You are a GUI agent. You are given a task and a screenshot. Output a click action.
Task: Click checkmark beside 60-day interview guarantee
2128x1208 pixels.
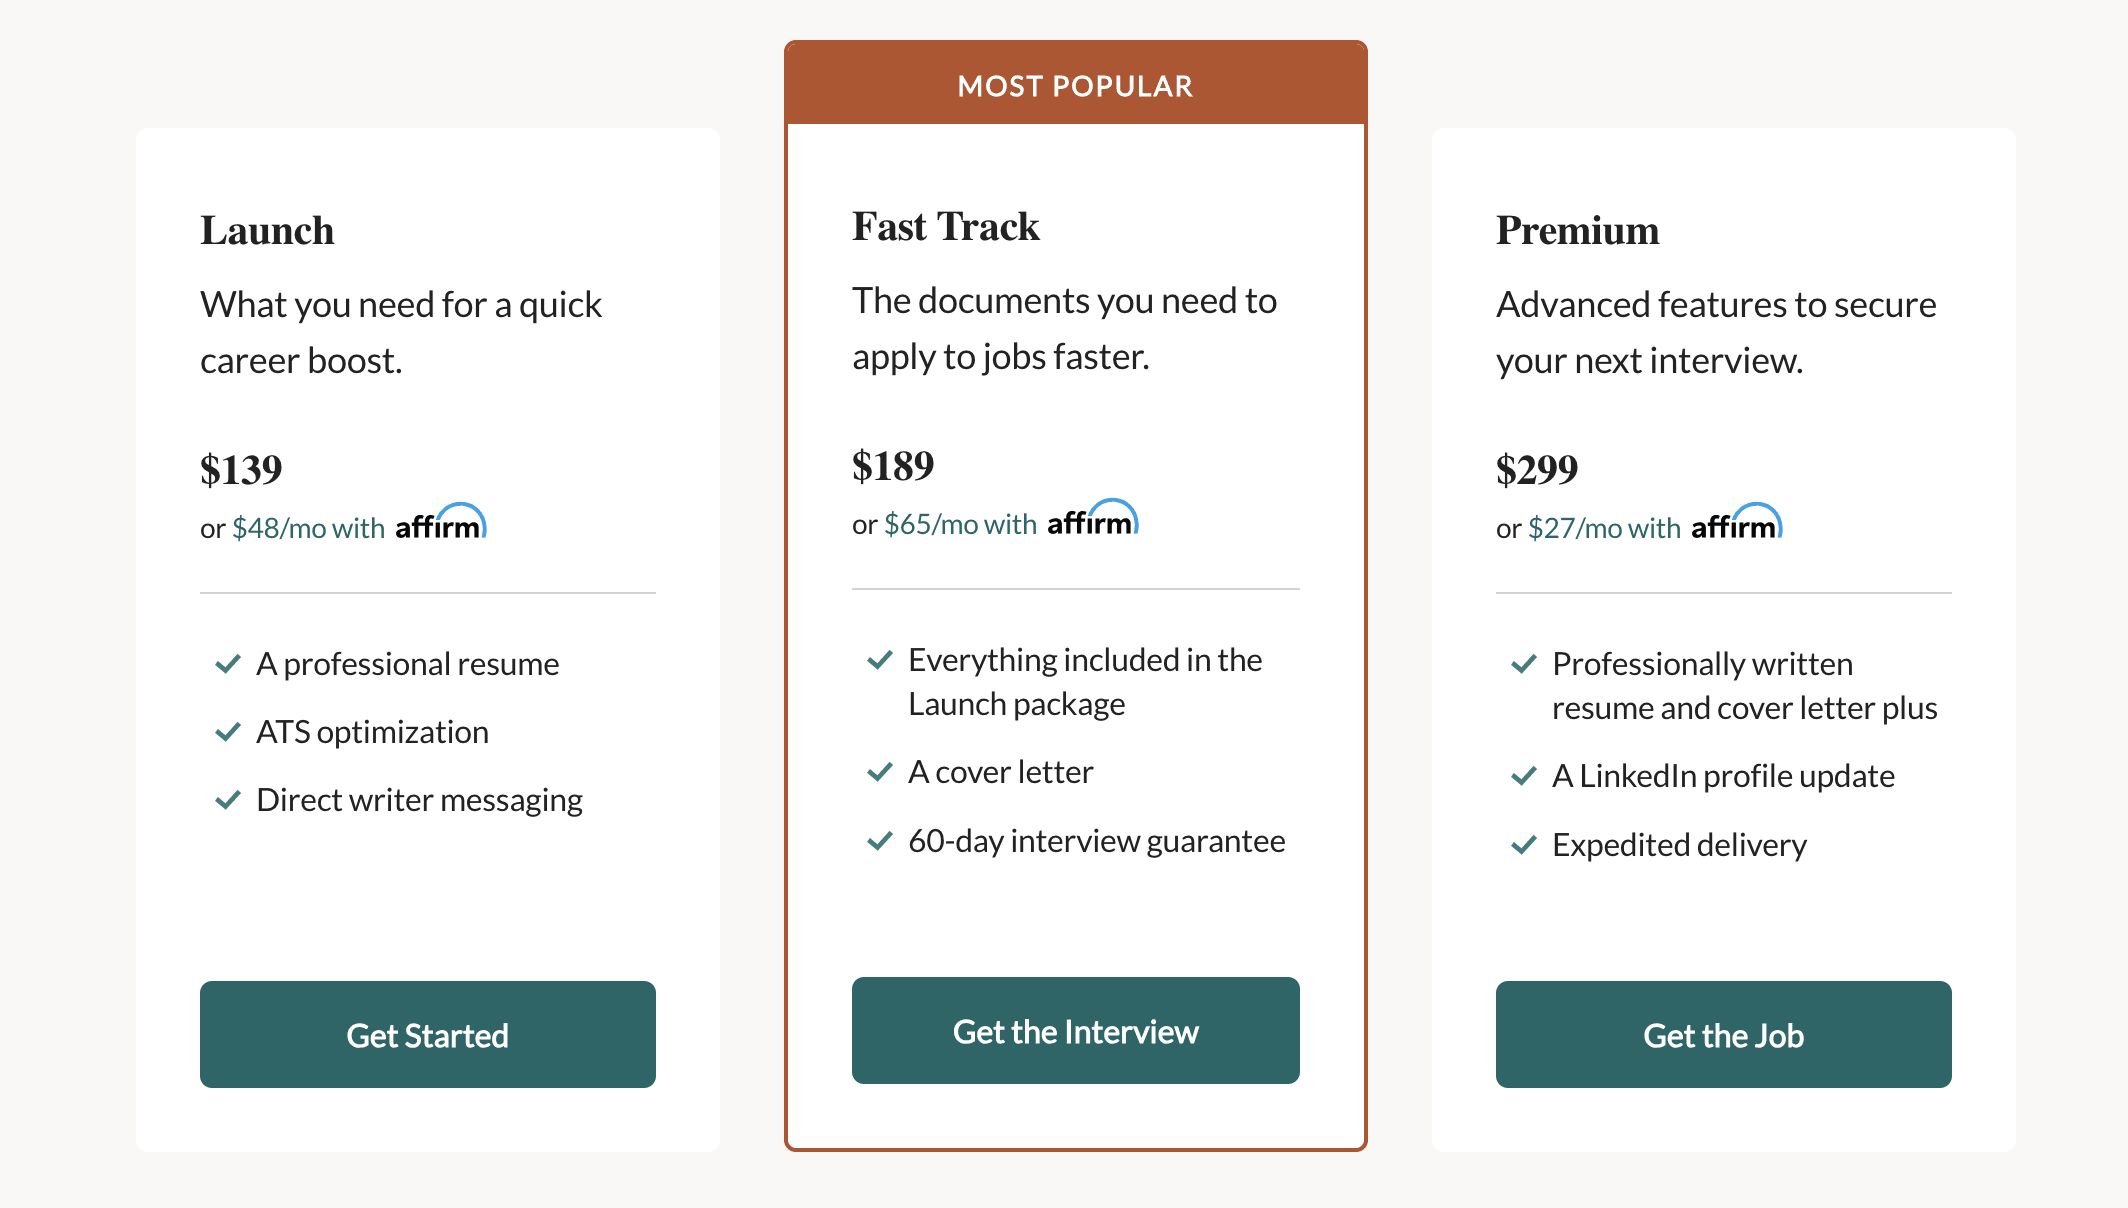click(880, 841)
